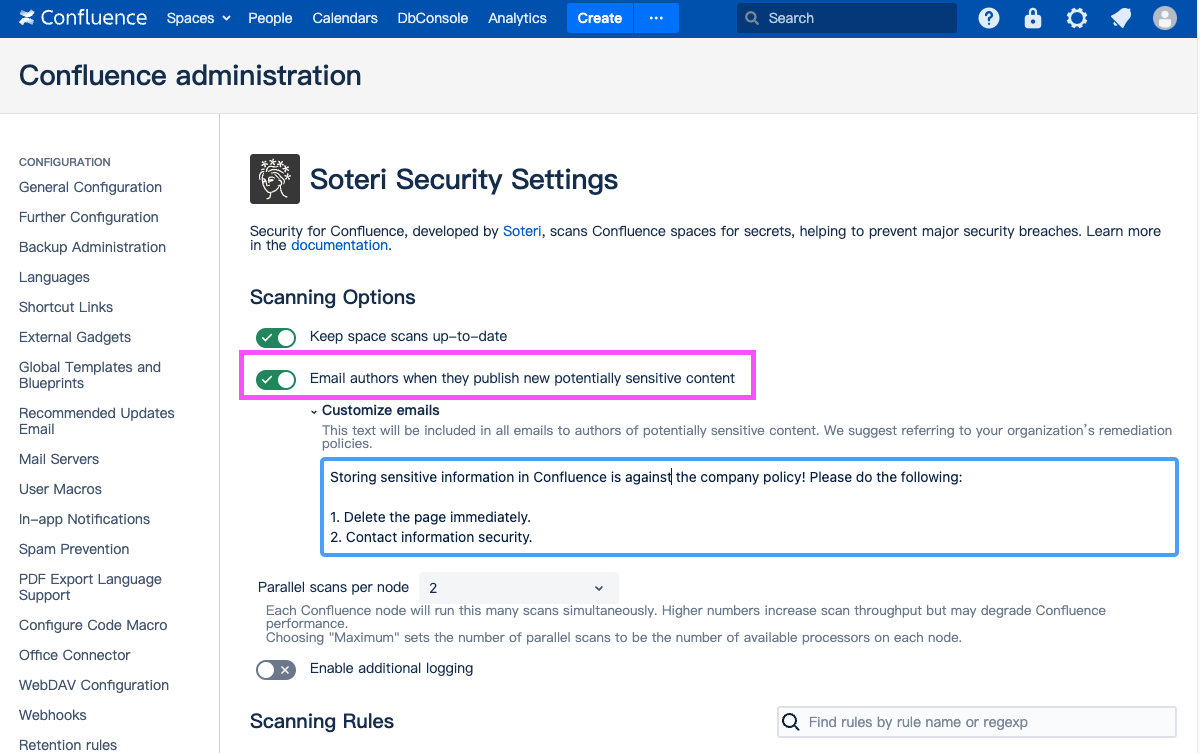The height and width of the screenshot is (753, 1200).
Task: Open the settings gear icon
Action: pyautogui.click(x=1077, y=18)
